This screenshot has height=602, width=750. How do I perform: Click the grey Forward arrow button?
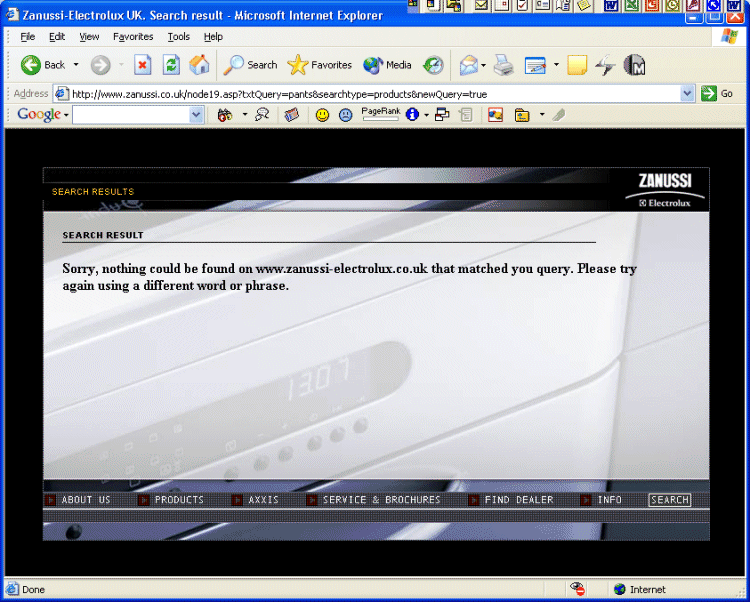[x=100, y=65]
